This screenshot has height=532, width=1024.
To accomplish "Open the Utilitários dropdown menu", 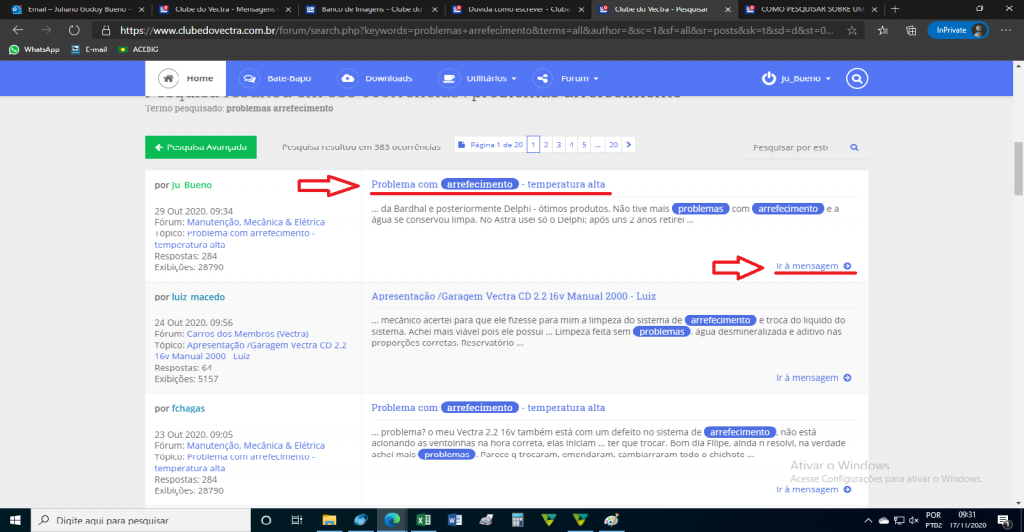I will tap(477, 78).
